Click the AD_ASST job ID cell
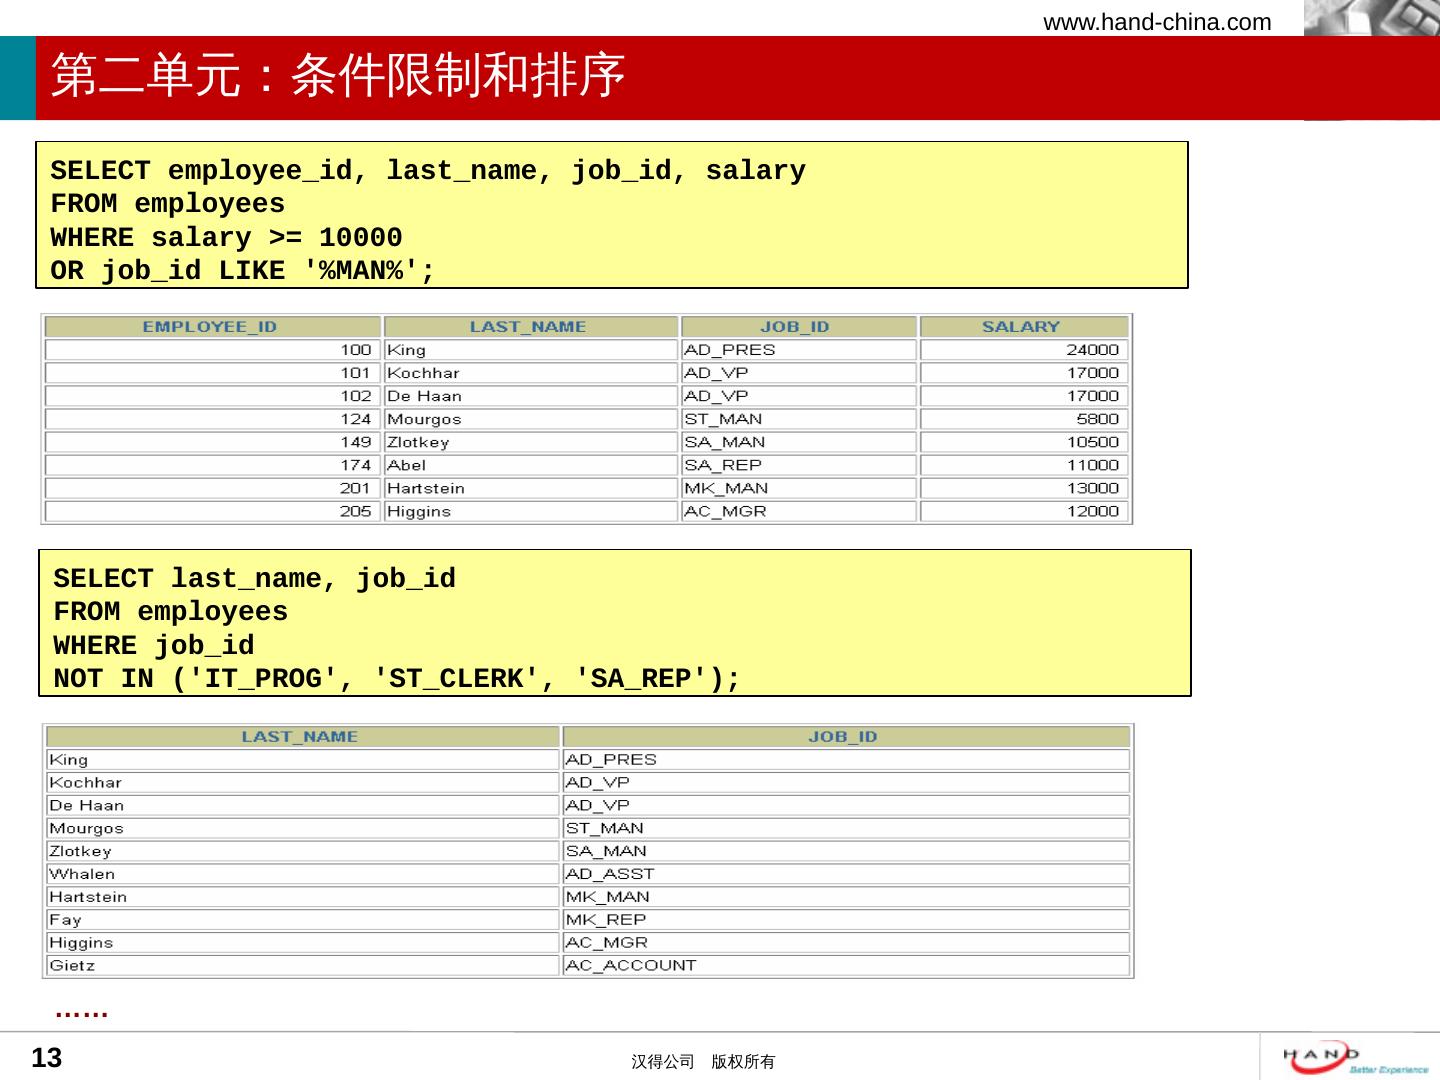Viewport: 1440px width, 1080px height. click(845, 874)
